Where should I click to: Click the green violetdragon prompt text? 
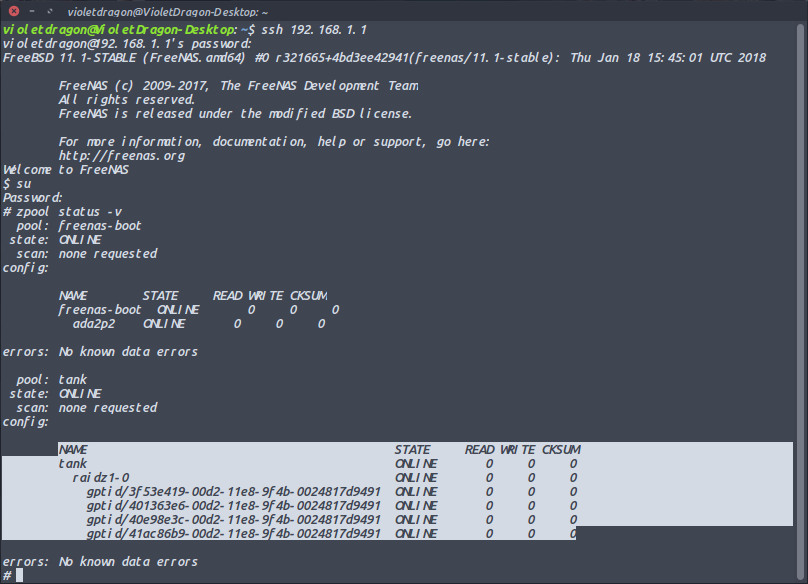tap(120, 30)
